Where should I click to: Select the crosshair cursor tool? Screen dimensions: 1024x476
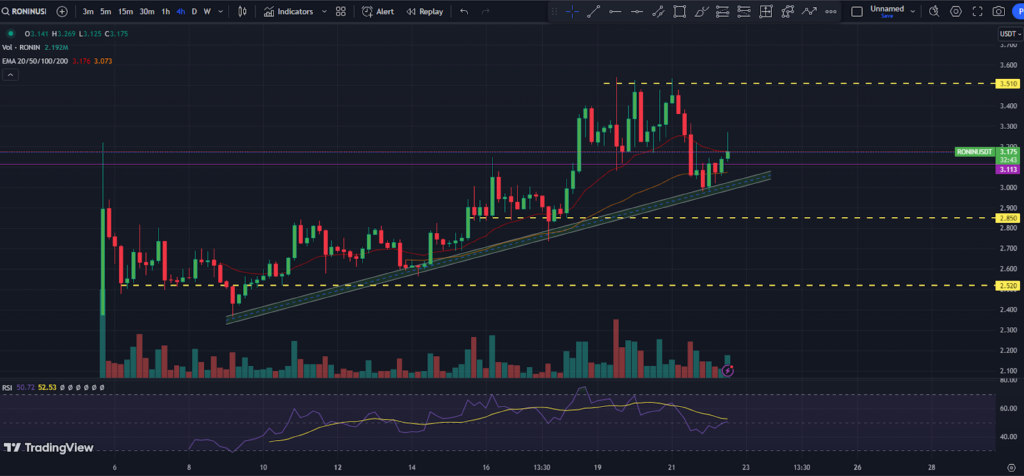(x=572, y=11)
